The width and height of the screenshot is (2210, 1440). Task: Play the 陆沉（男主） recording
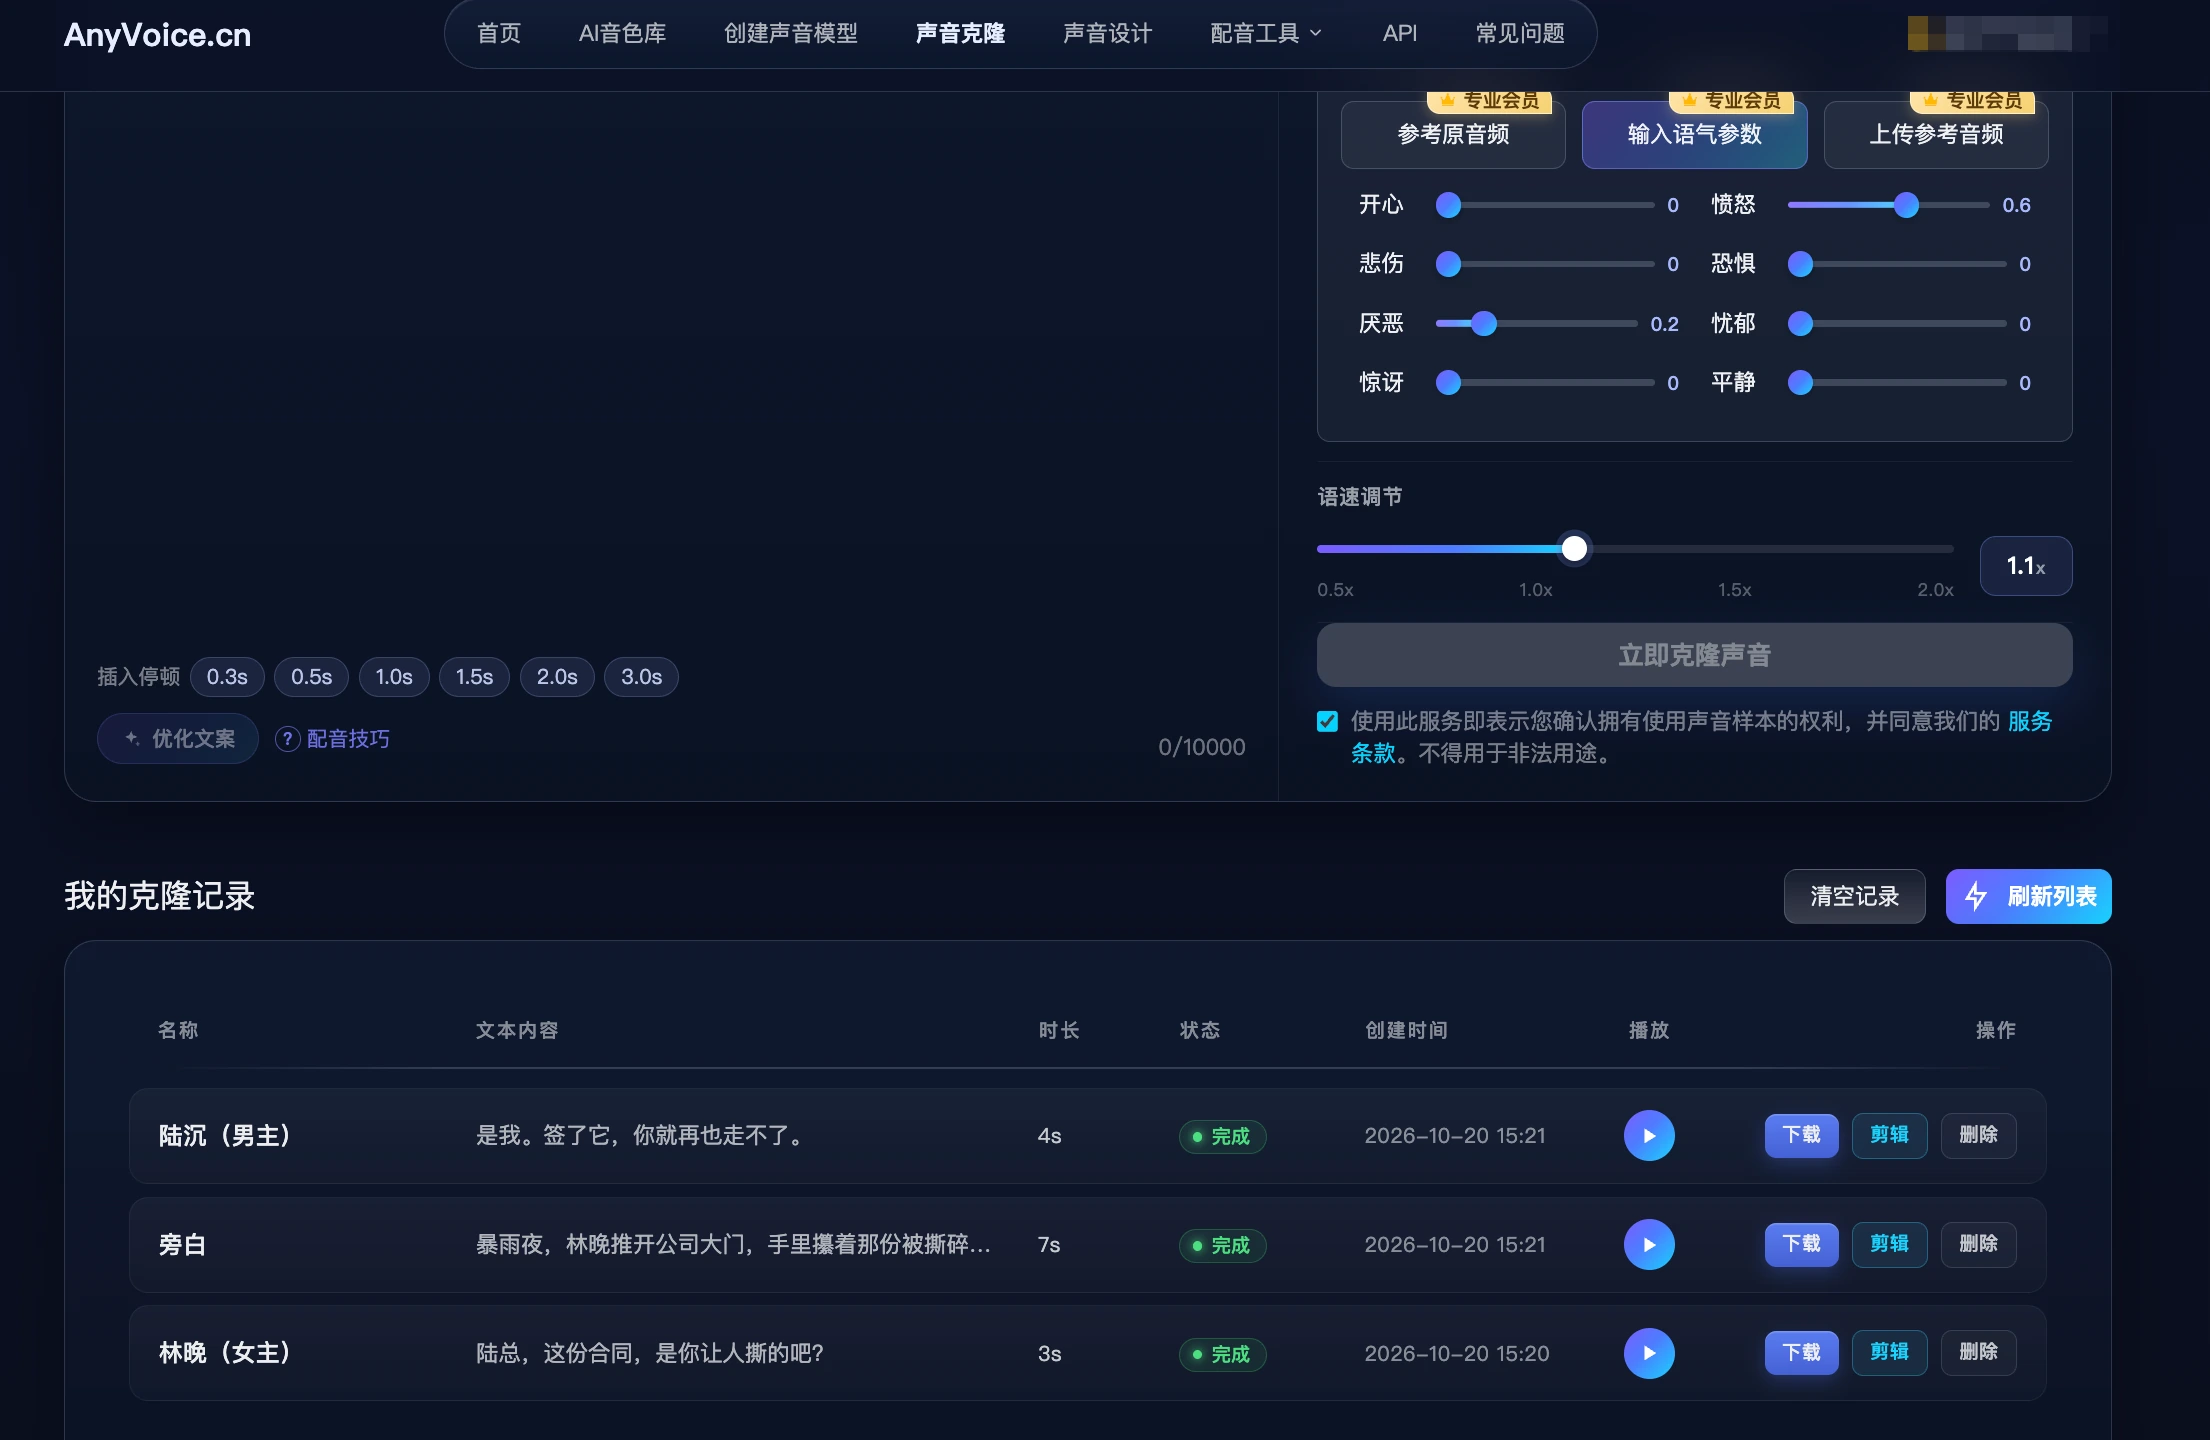1649,1135
